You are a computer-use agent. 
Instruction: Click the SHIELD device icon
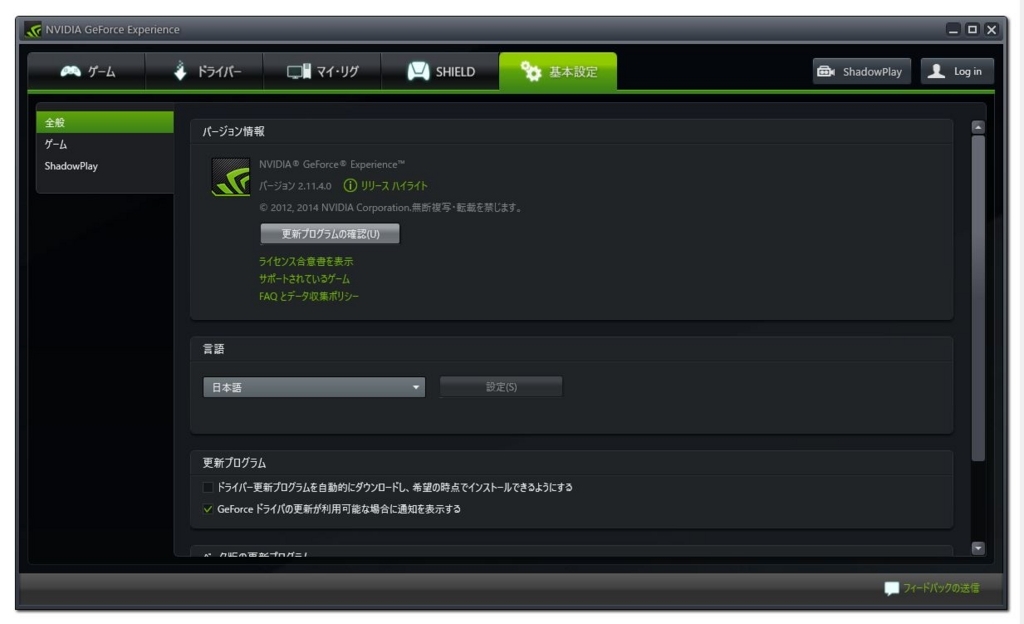(x=418, y=71)
